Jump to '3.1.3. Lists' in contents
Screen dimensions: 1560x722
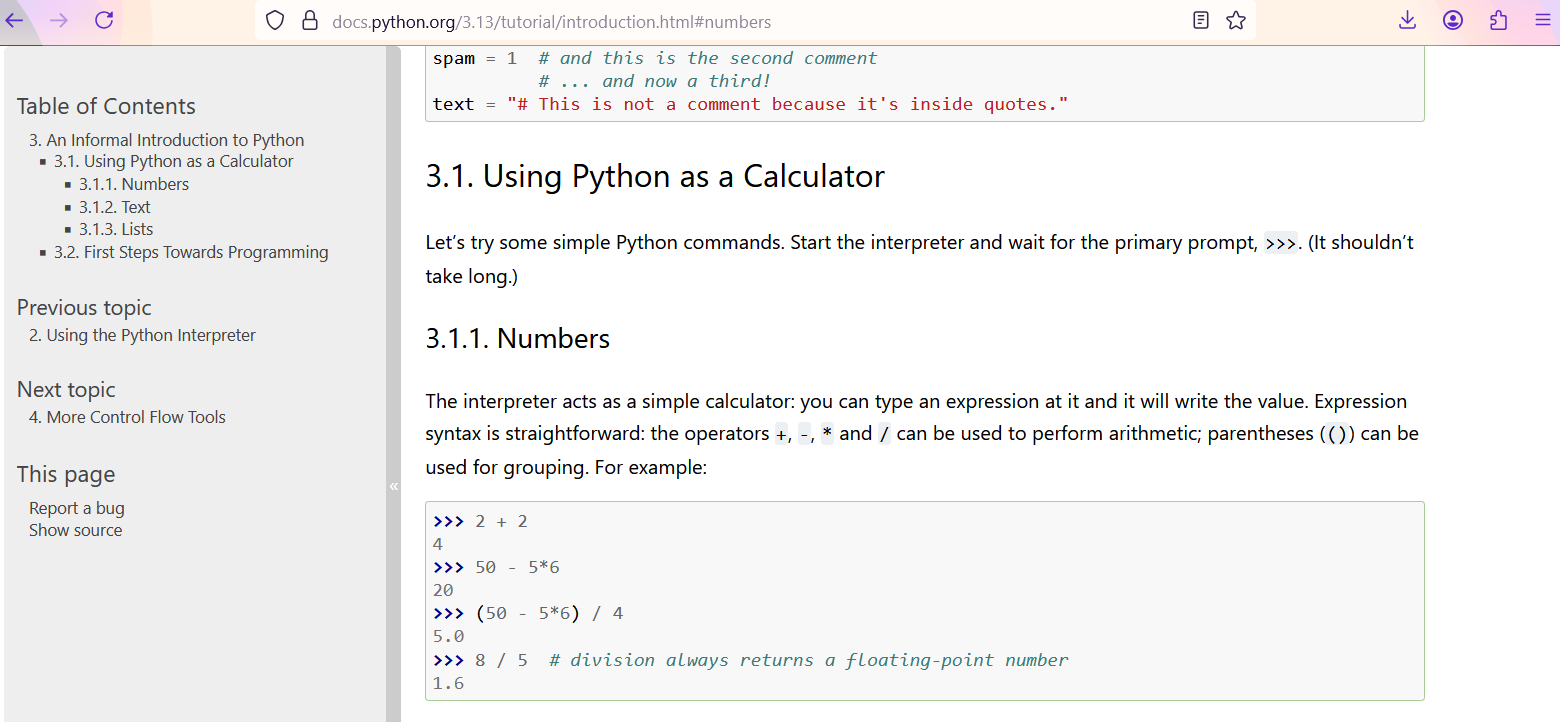pyautogui.click(x=116, y=229)
